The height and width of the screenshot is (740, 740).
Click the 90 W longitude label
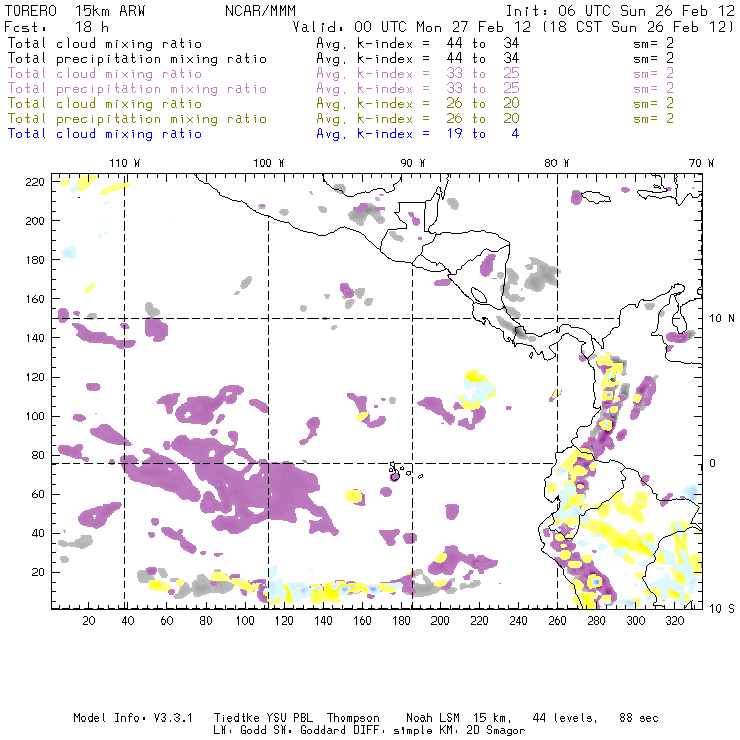click(413, 163)
